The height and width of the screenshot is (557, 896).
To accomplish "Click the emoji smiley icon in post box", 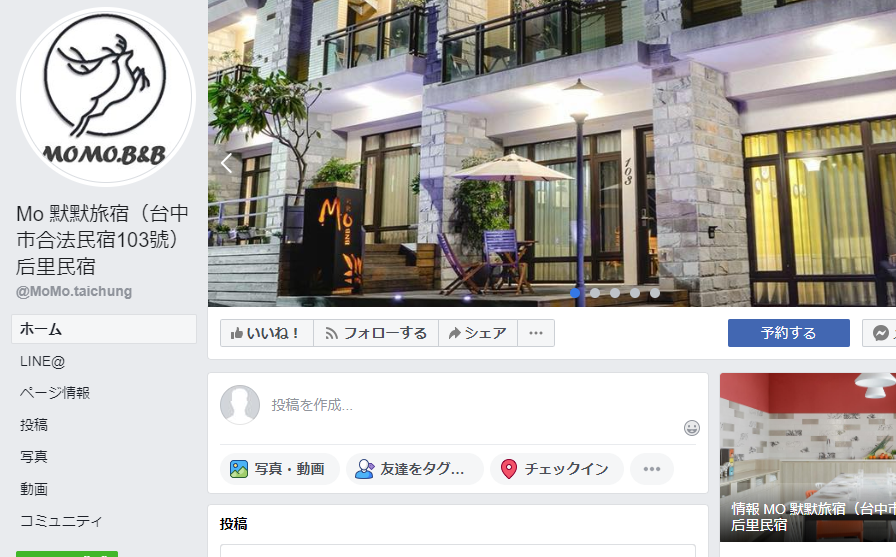I will 691,428.
